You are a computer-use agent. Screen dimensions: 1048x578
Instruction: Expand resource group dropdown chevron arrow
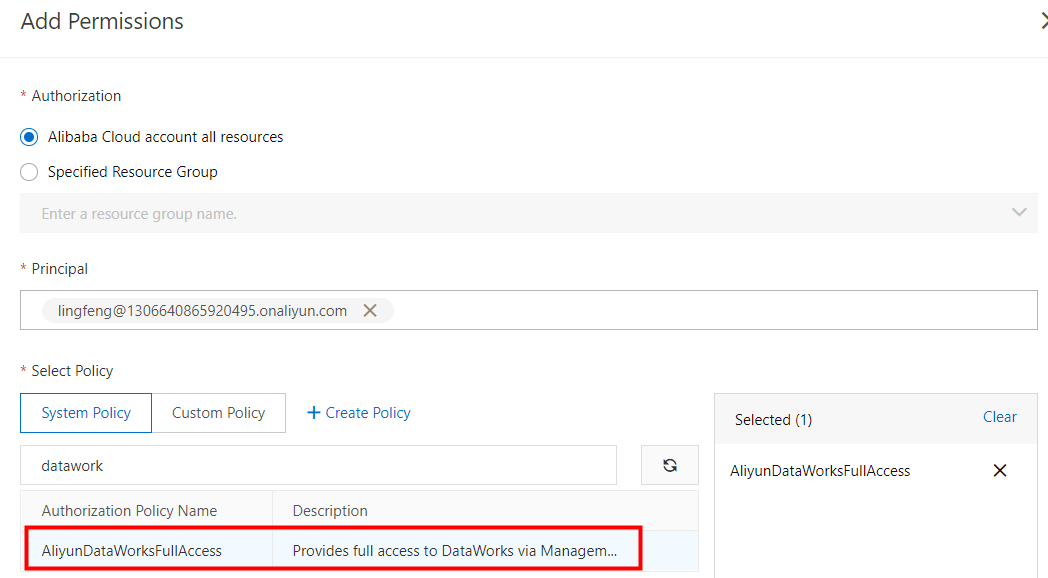[x=1019, y=212]
